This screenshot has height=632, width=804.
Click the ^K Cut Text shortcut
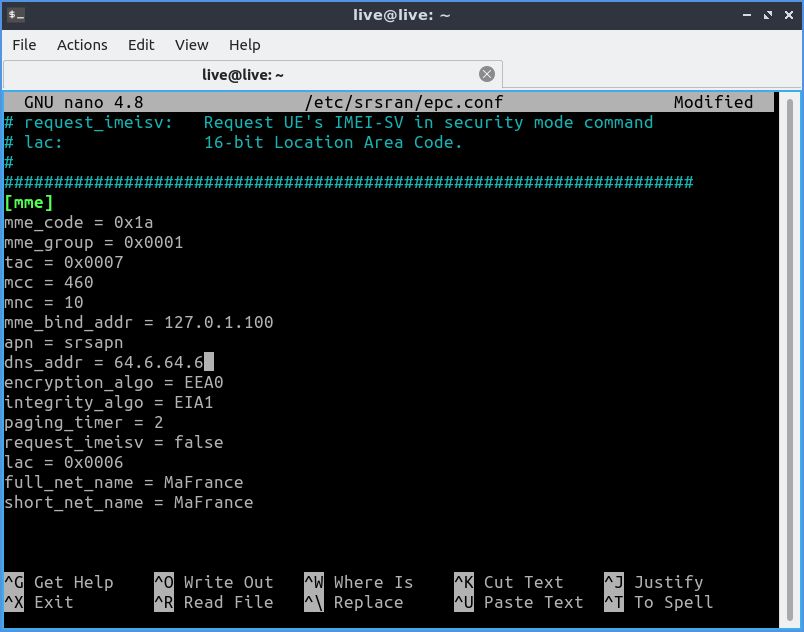point(509,582)
